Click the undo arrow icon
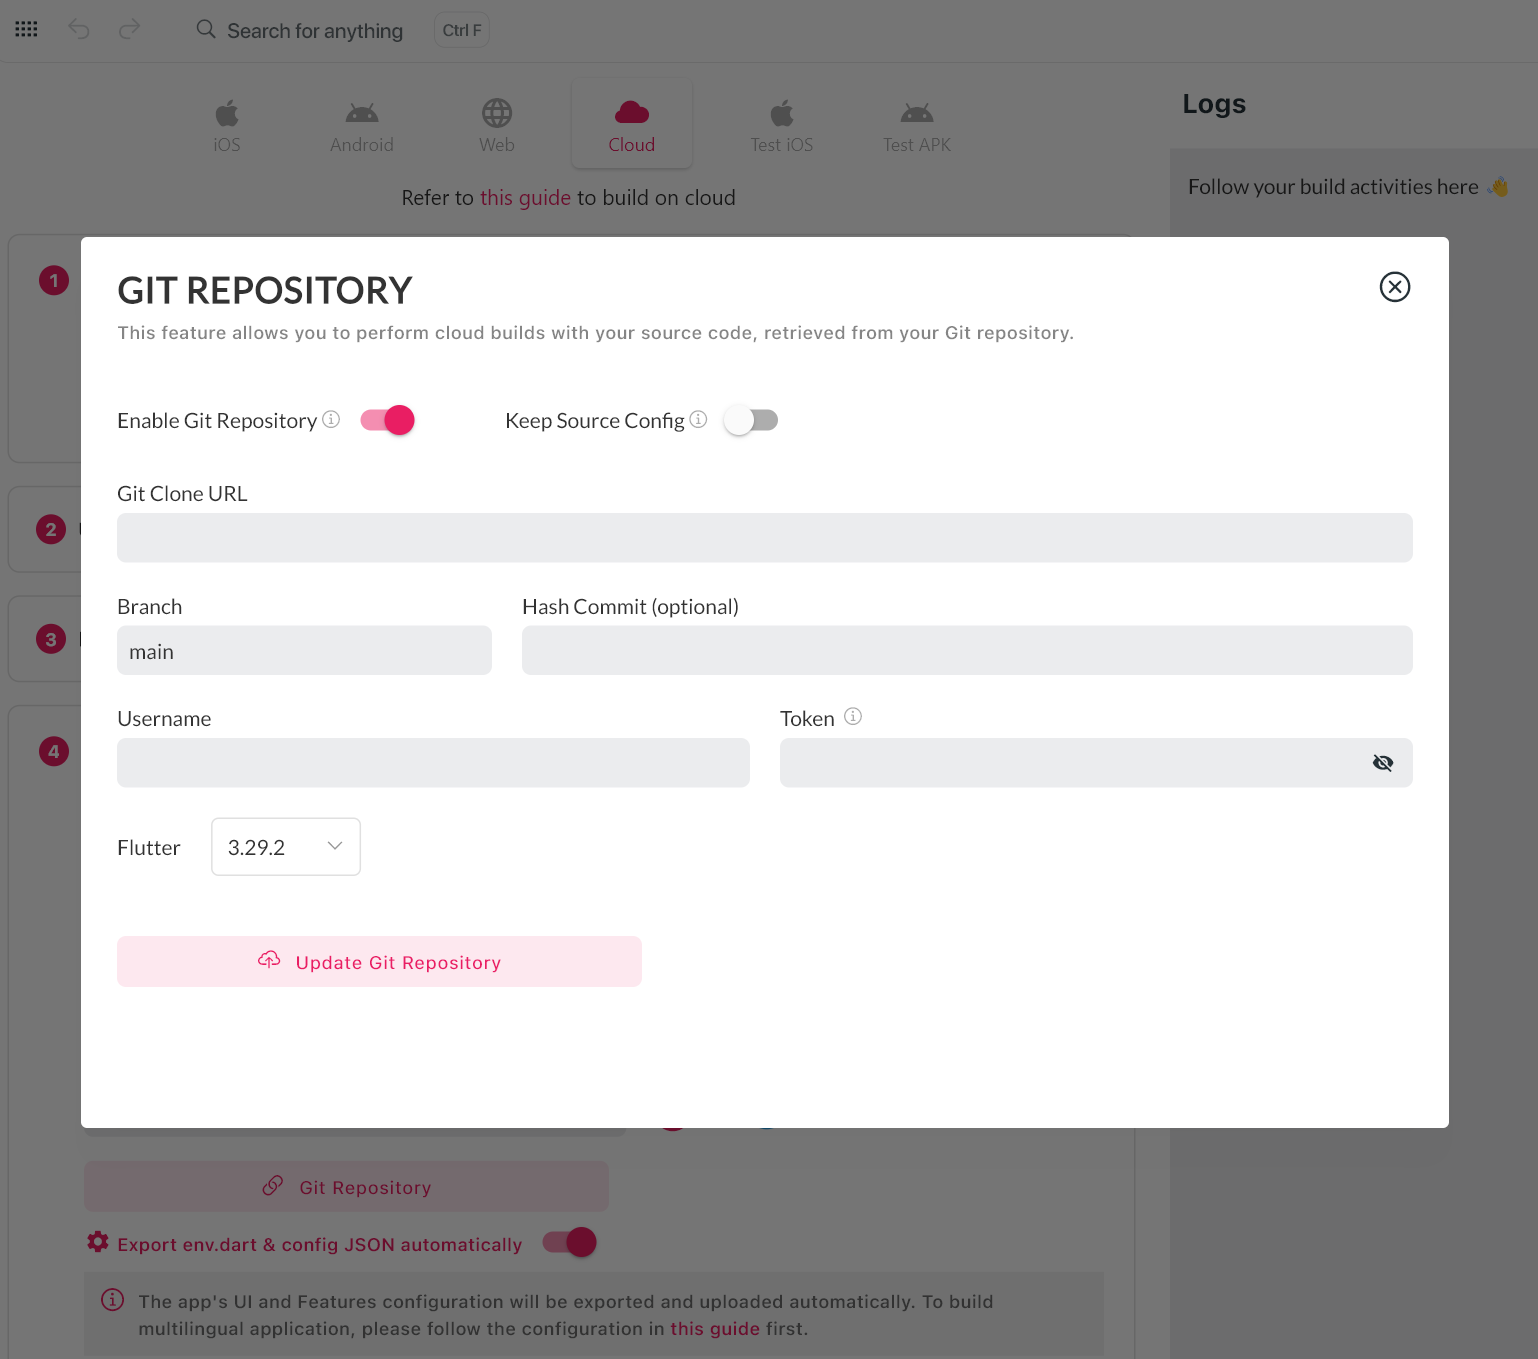This screenshot has height=1359, width=1538. 79,30
